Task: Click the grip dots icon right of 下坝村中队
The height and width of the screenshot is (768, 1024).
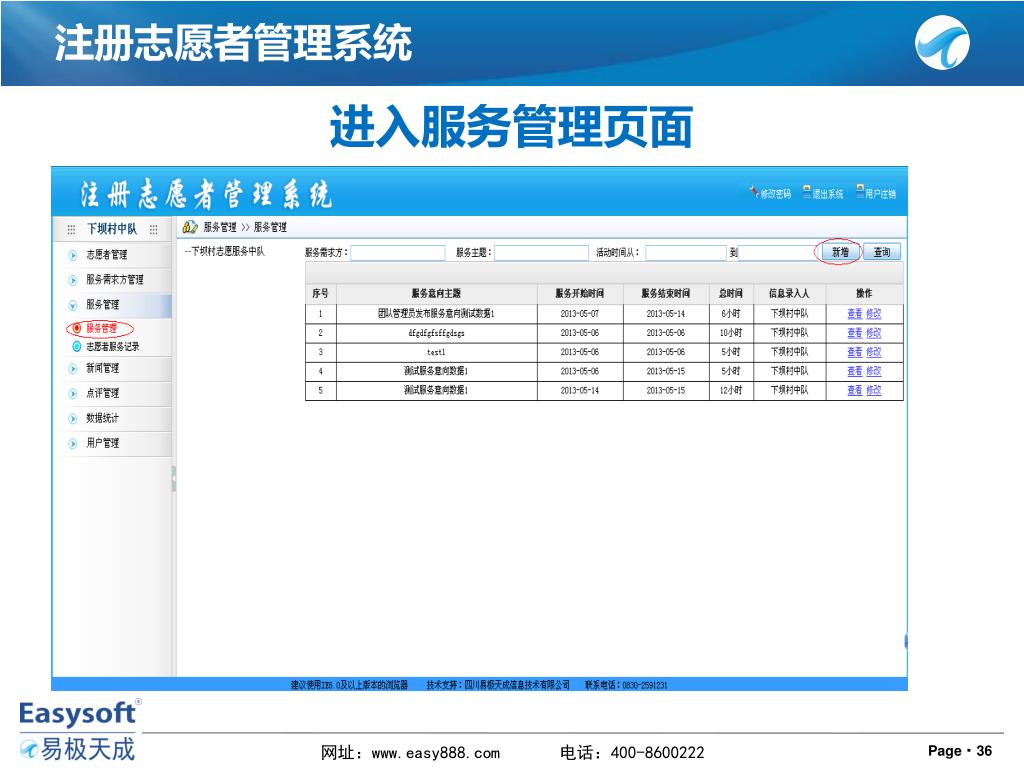Action: click(153, 229)
